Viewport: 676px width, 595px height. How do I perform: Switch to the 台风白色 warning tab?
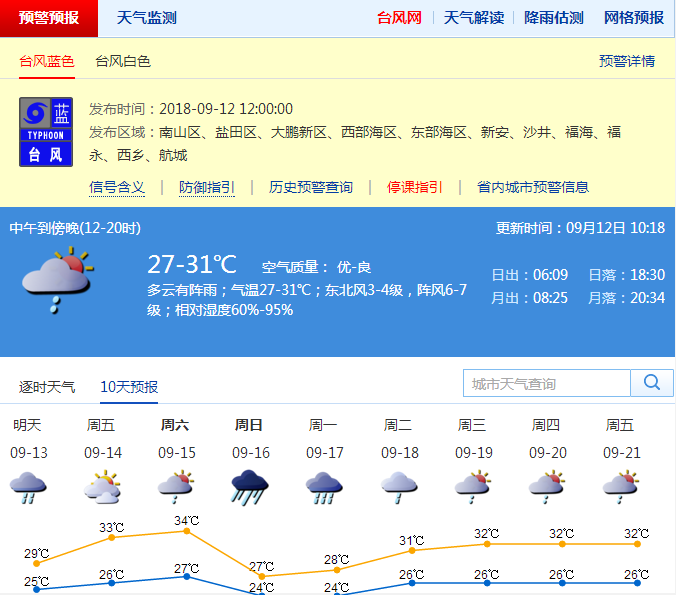123,62
